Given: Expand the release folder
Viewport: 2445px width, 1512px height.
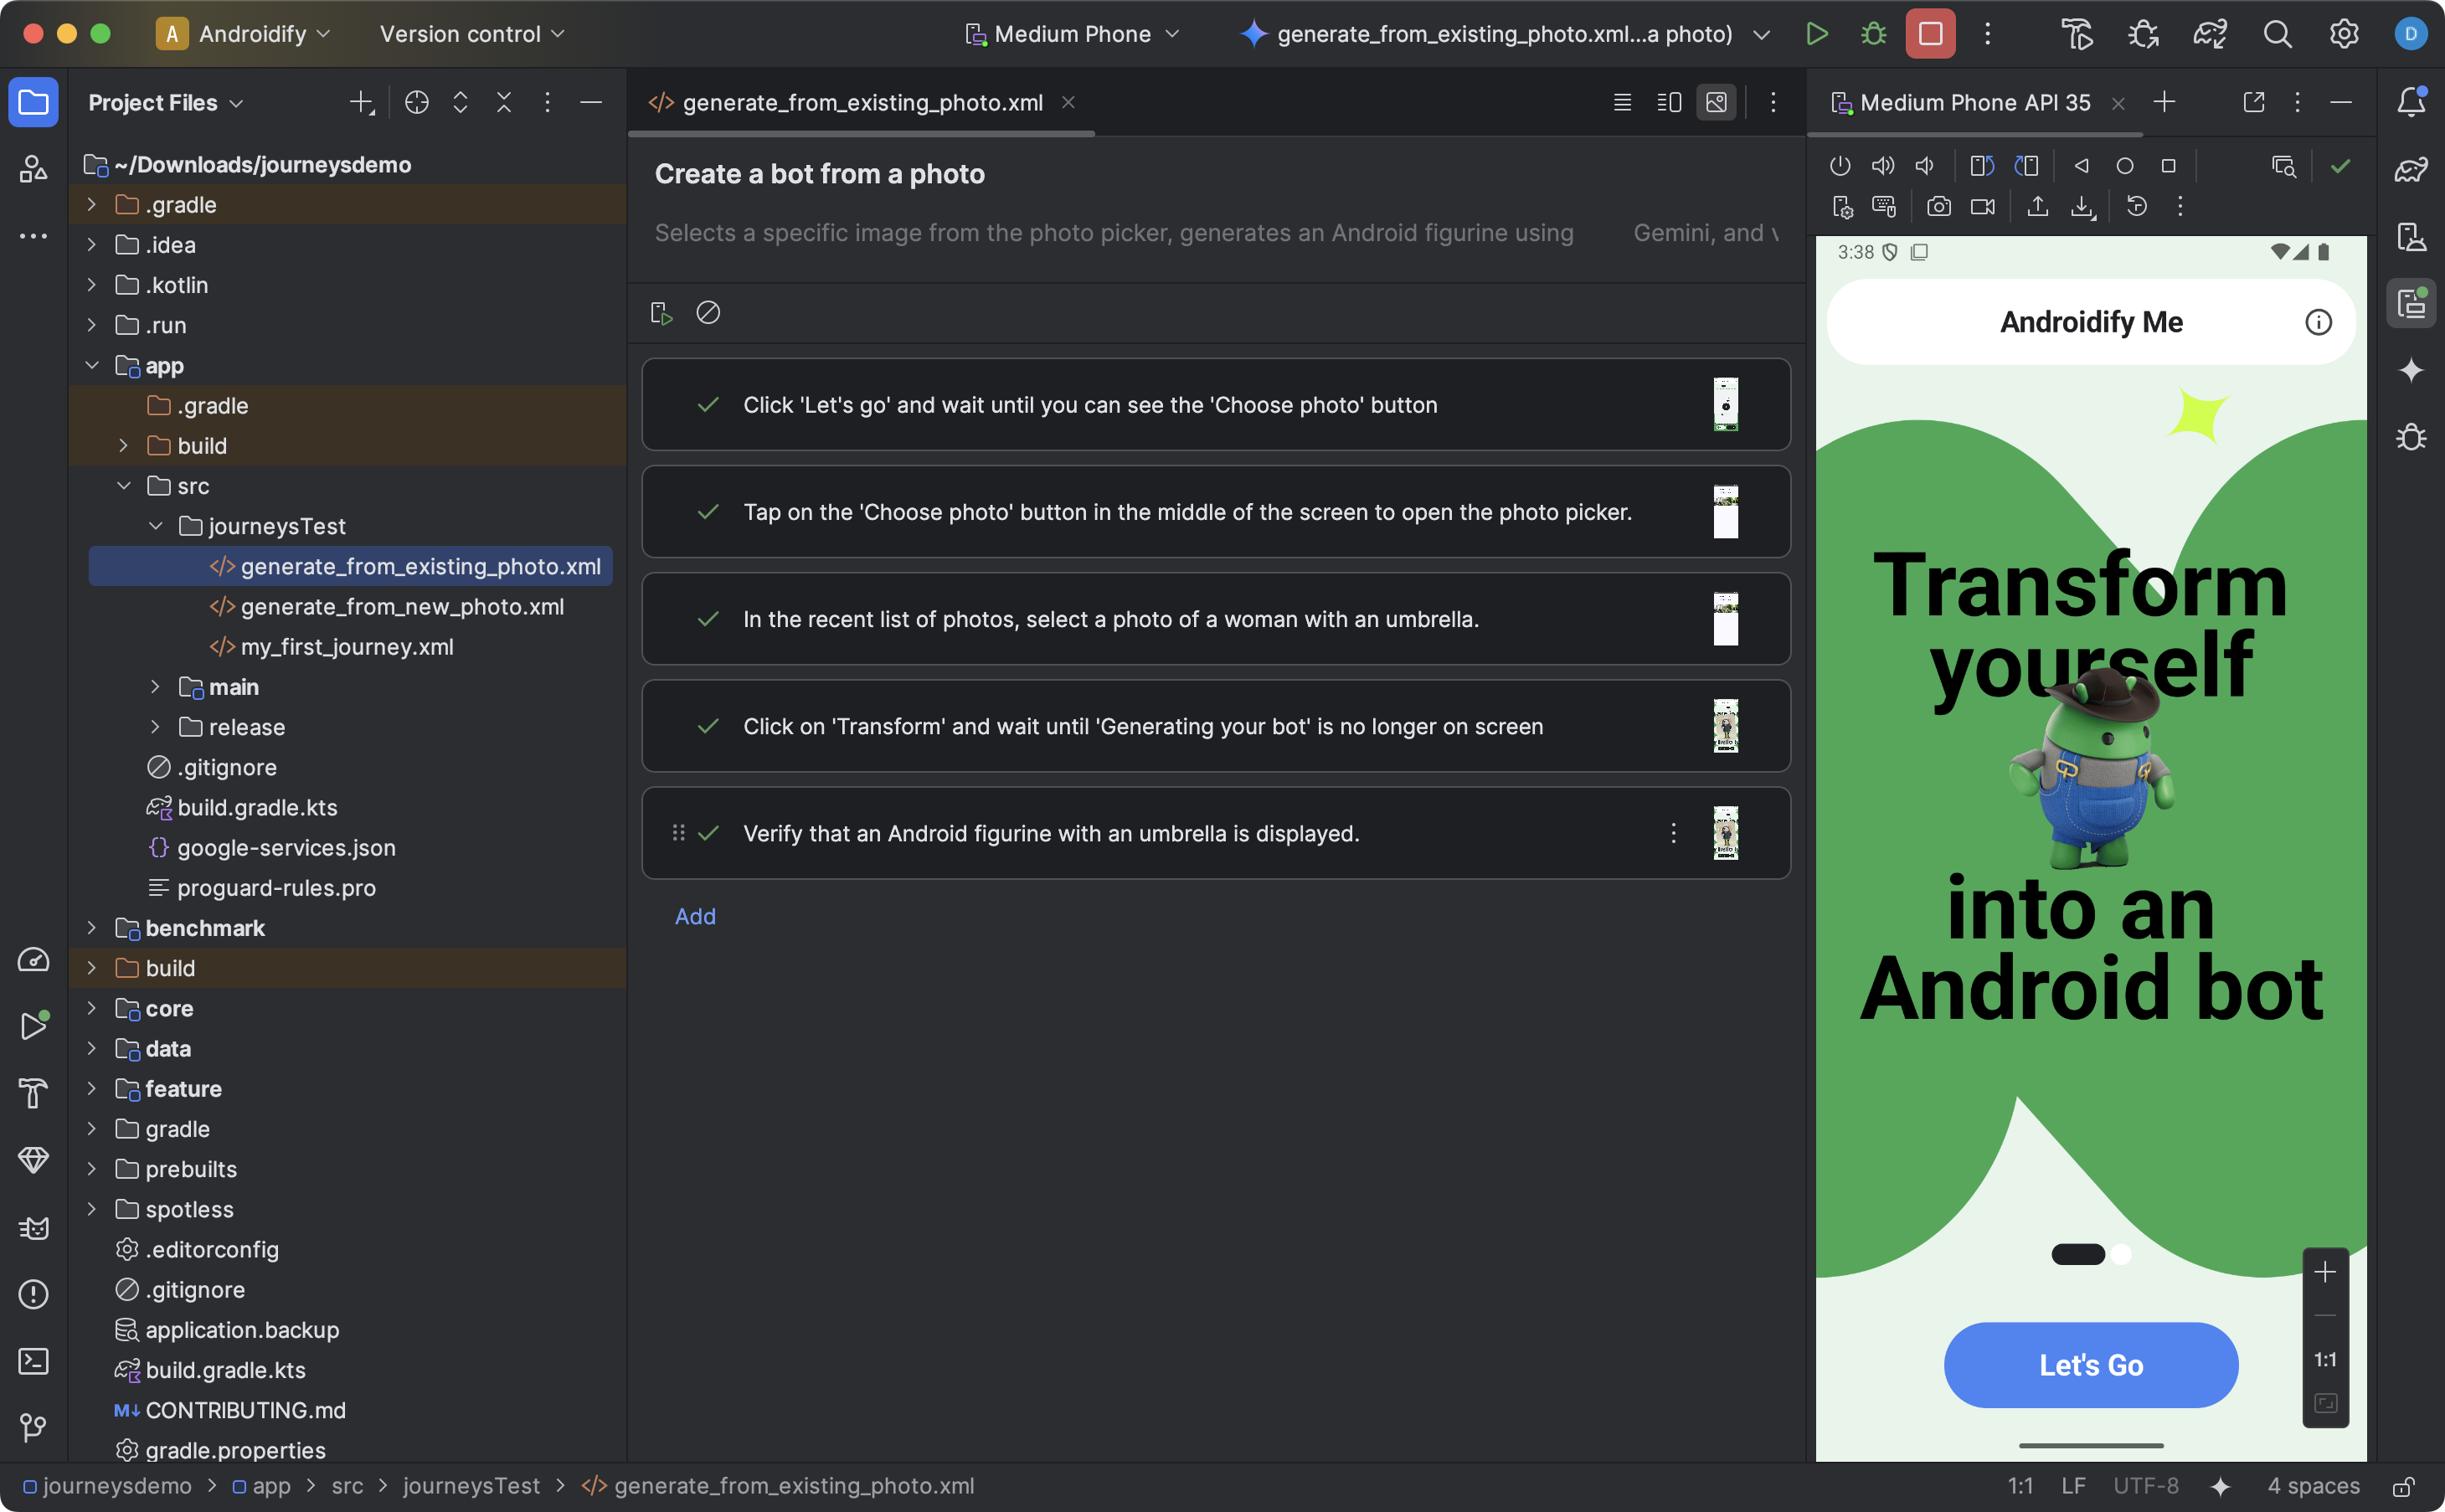Looking at the screenshot, I should (x=156, y=727).
